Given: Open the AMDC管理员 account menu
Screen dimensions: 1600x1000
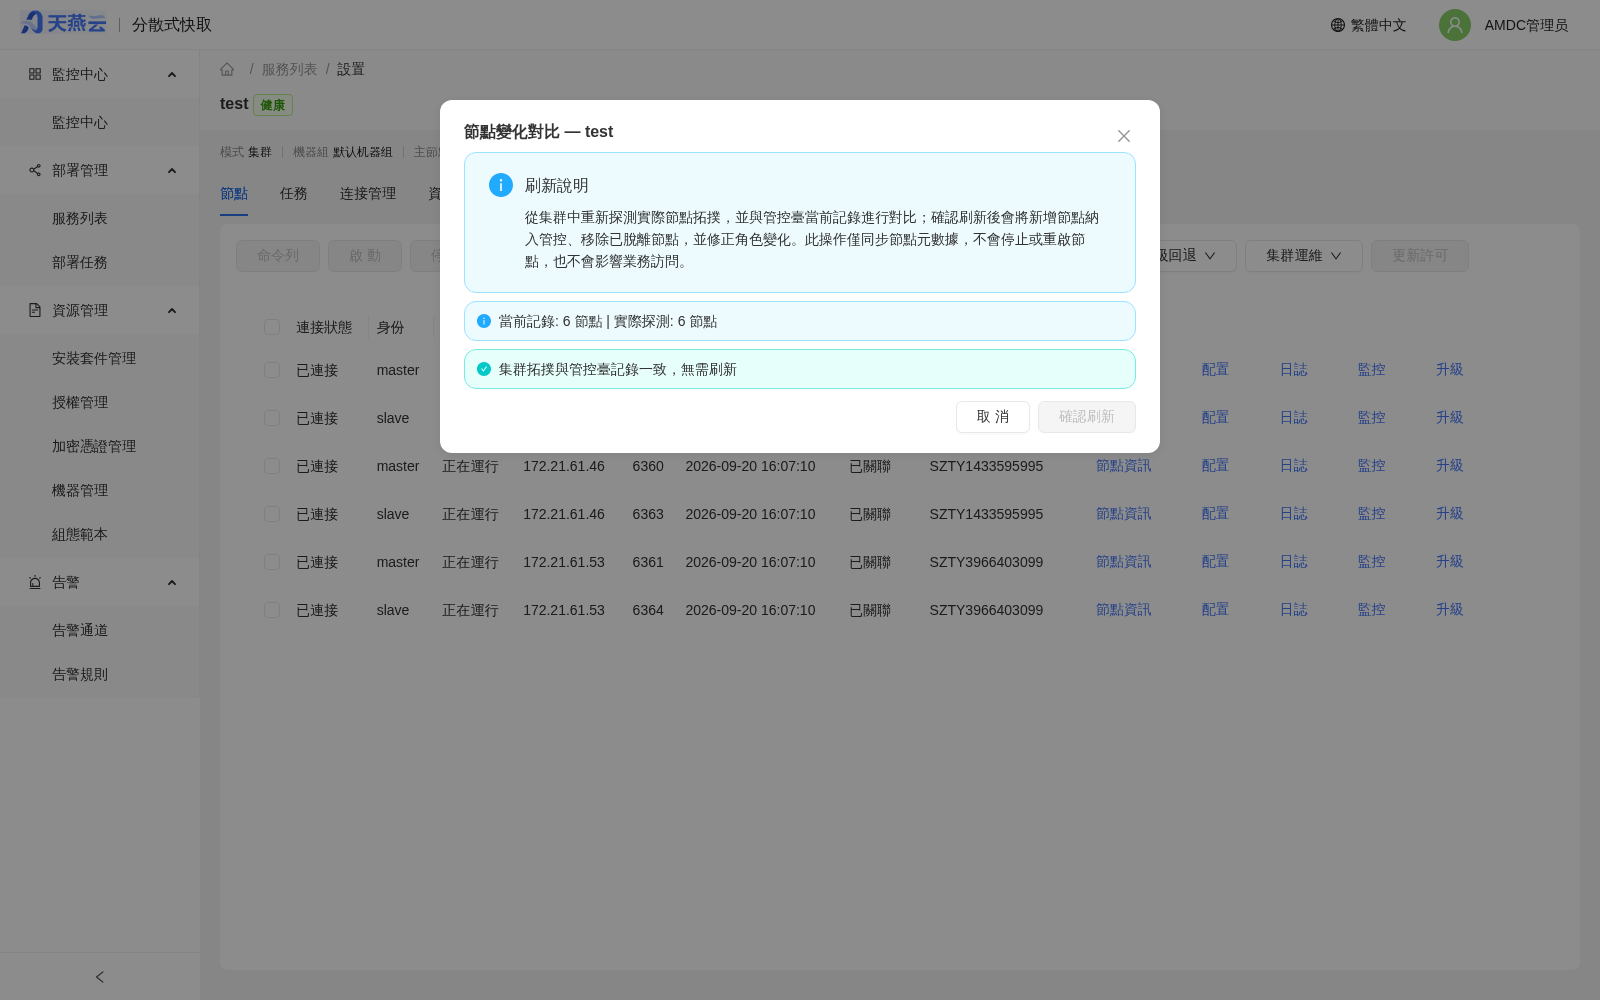Looking at the screenshot, I should coord(1526,25).
